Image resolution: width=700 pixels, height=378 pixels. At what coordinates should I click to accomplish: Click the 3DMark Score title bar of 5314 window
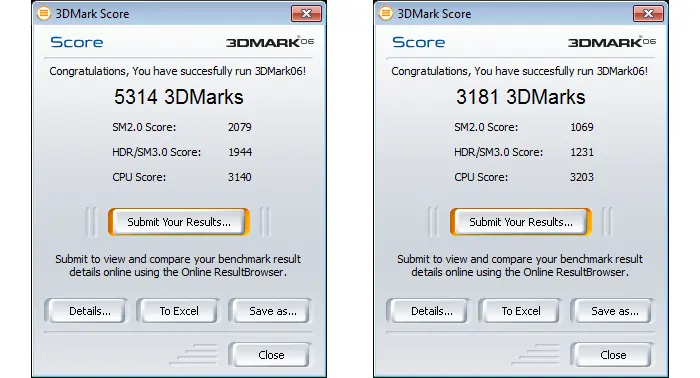[x=179, y=13]
